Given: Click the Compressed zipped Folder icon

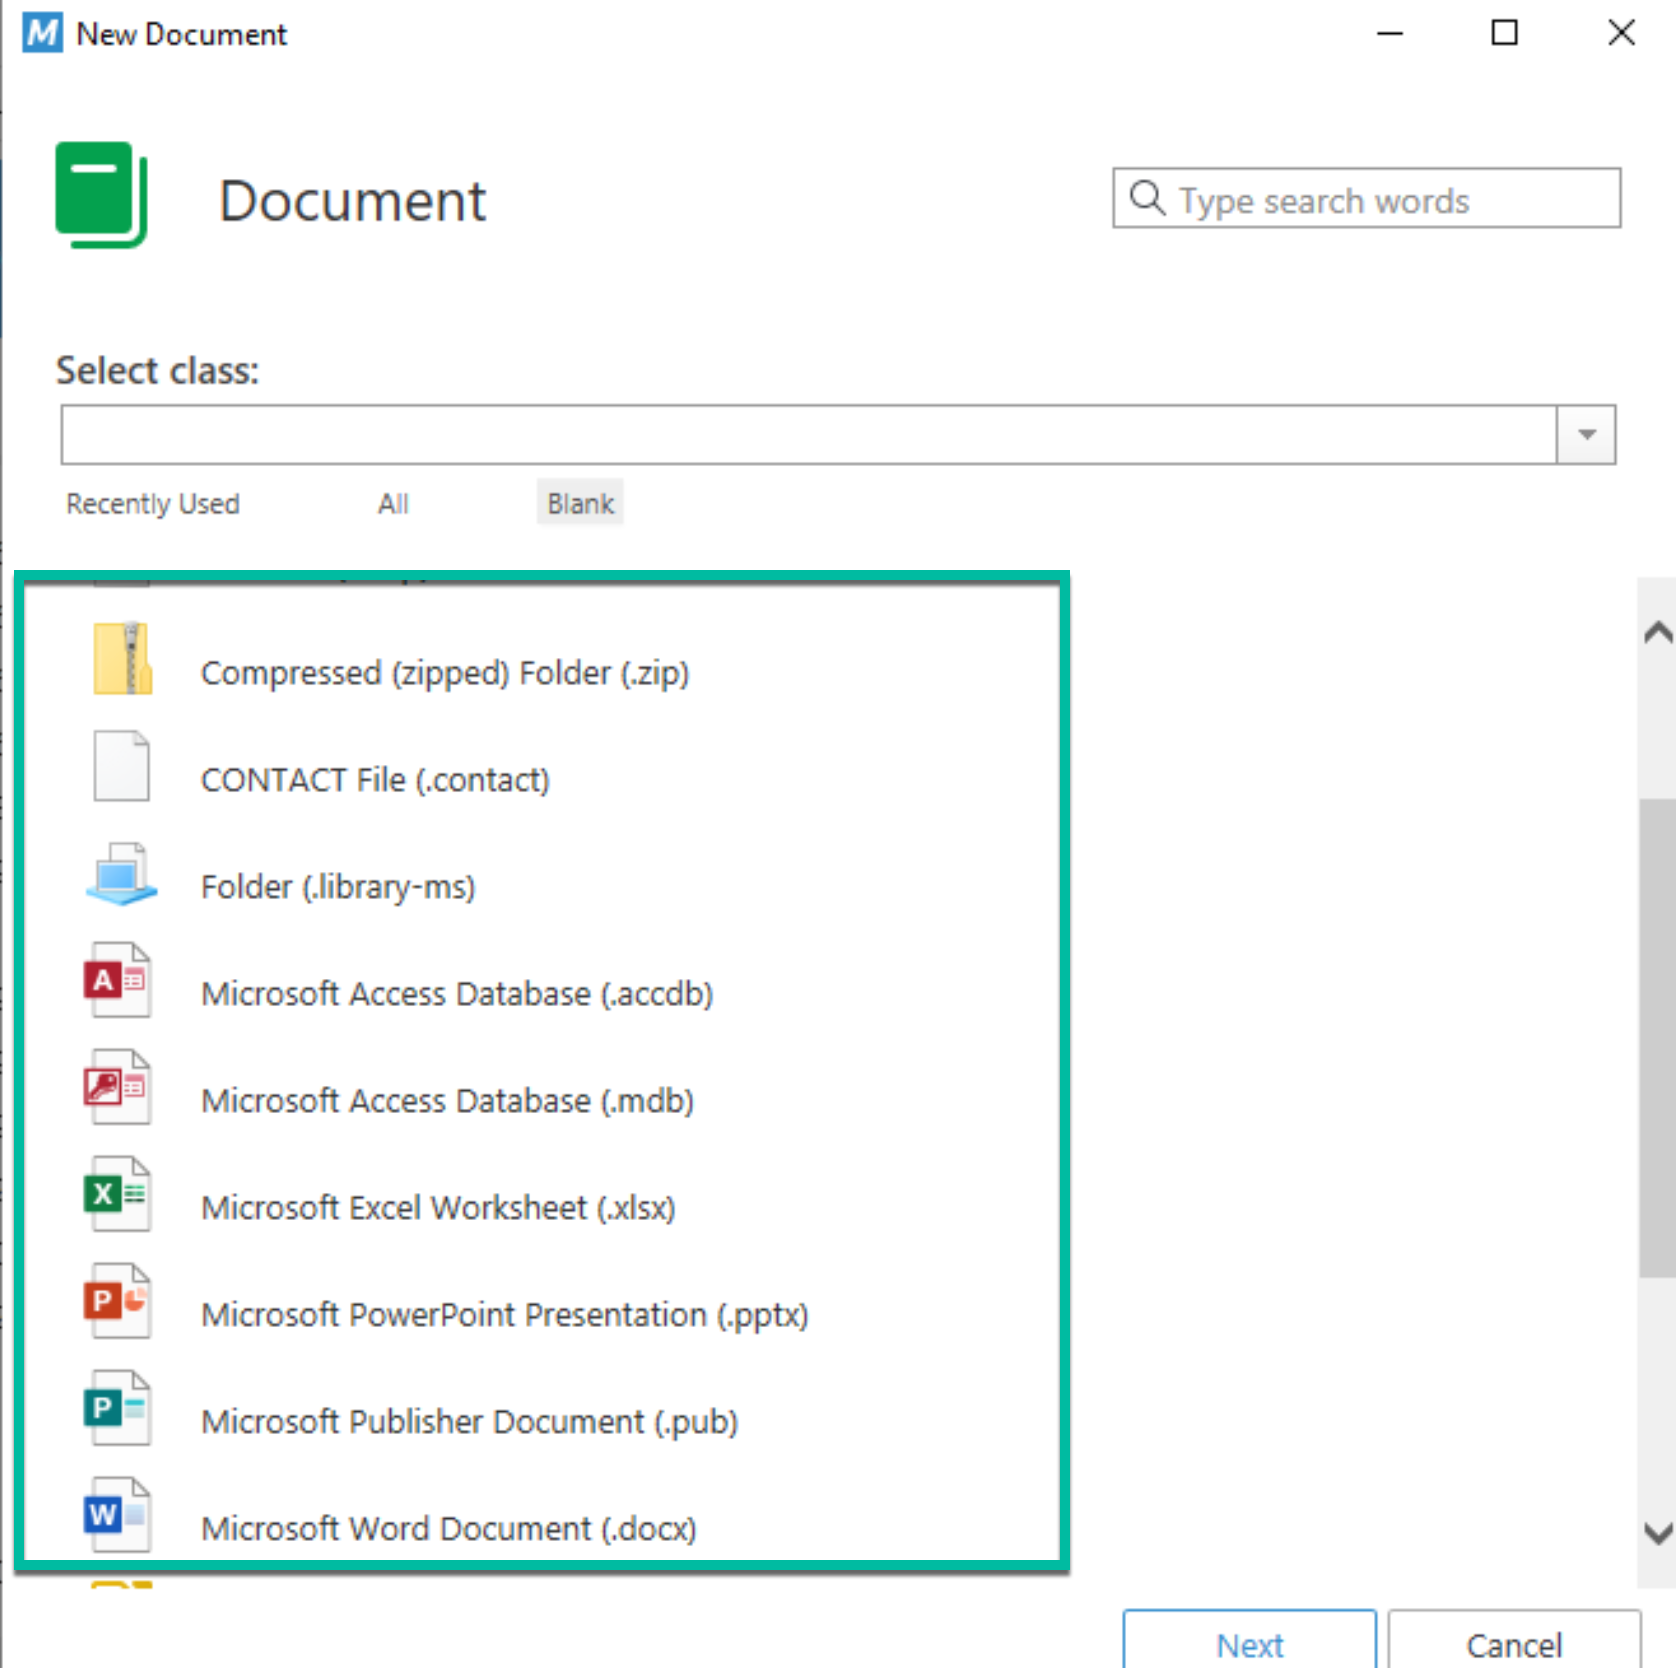Looking at the screenshot, I should (x=122, y=659).
